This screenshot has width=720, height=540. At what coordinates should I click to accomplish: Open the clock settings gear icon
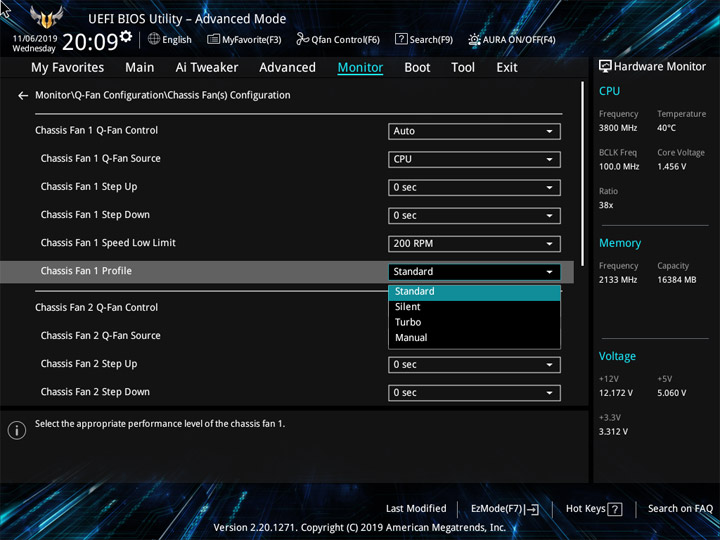click(x=125, y=36)
